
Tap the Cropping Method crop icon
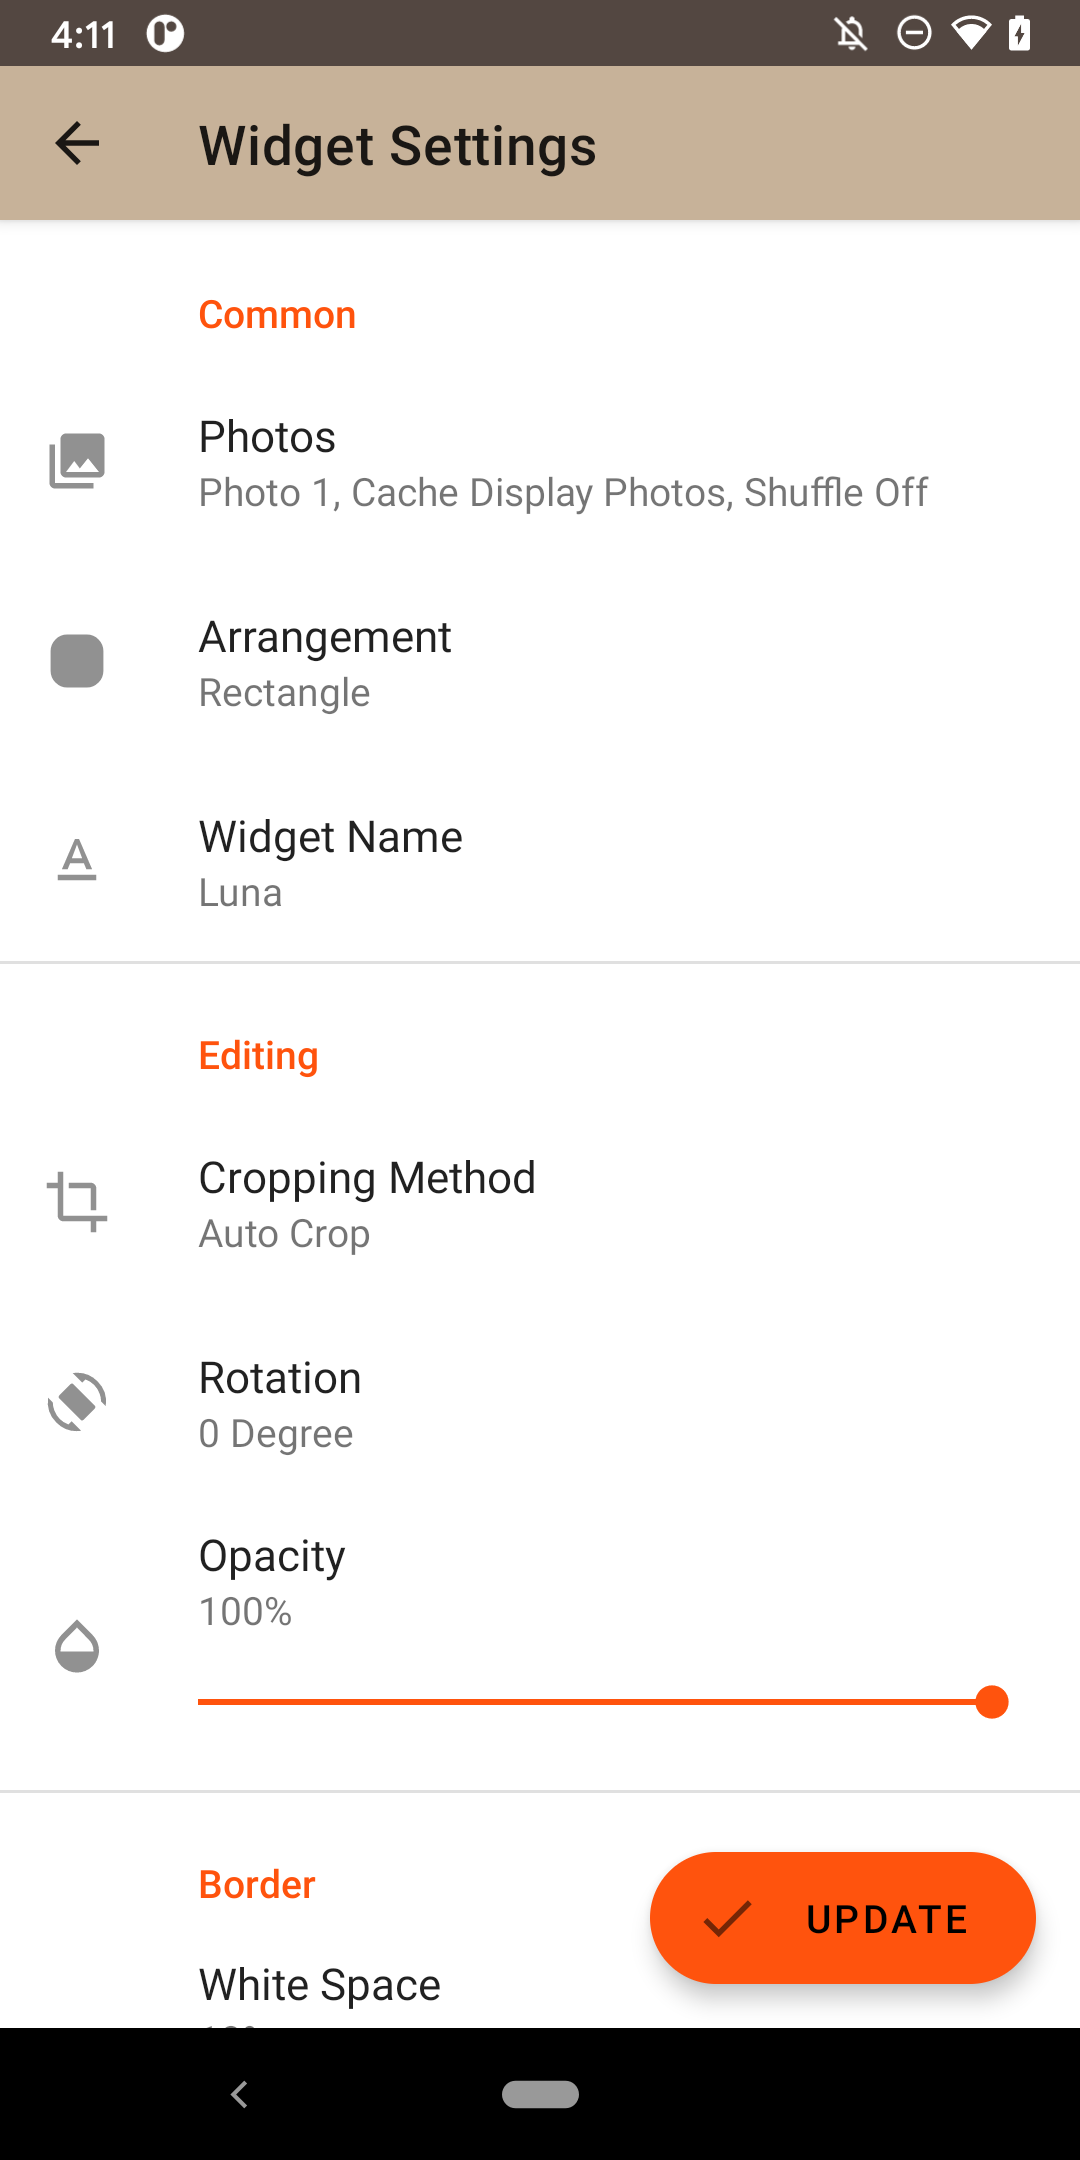[x=77, y=1201]
